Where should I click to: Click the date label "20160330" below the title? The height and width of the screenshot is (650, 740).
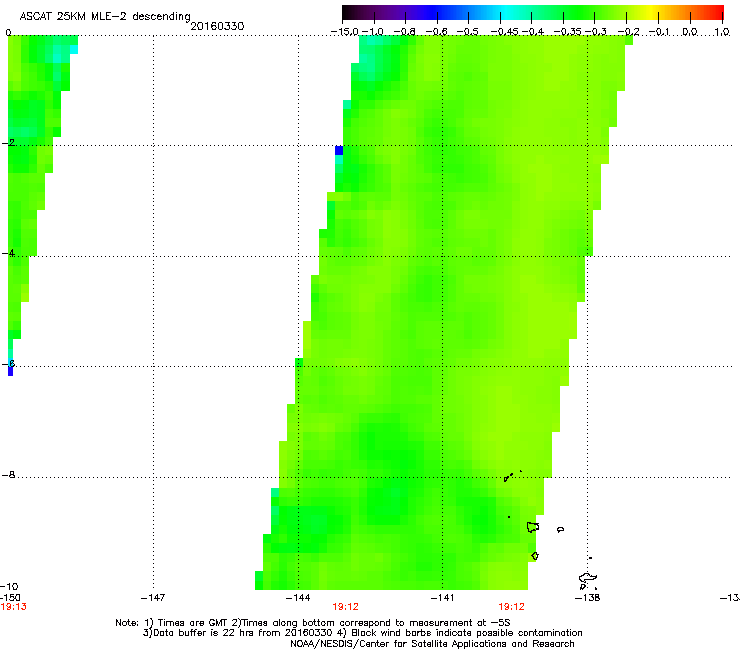click(x=217, y=26)
